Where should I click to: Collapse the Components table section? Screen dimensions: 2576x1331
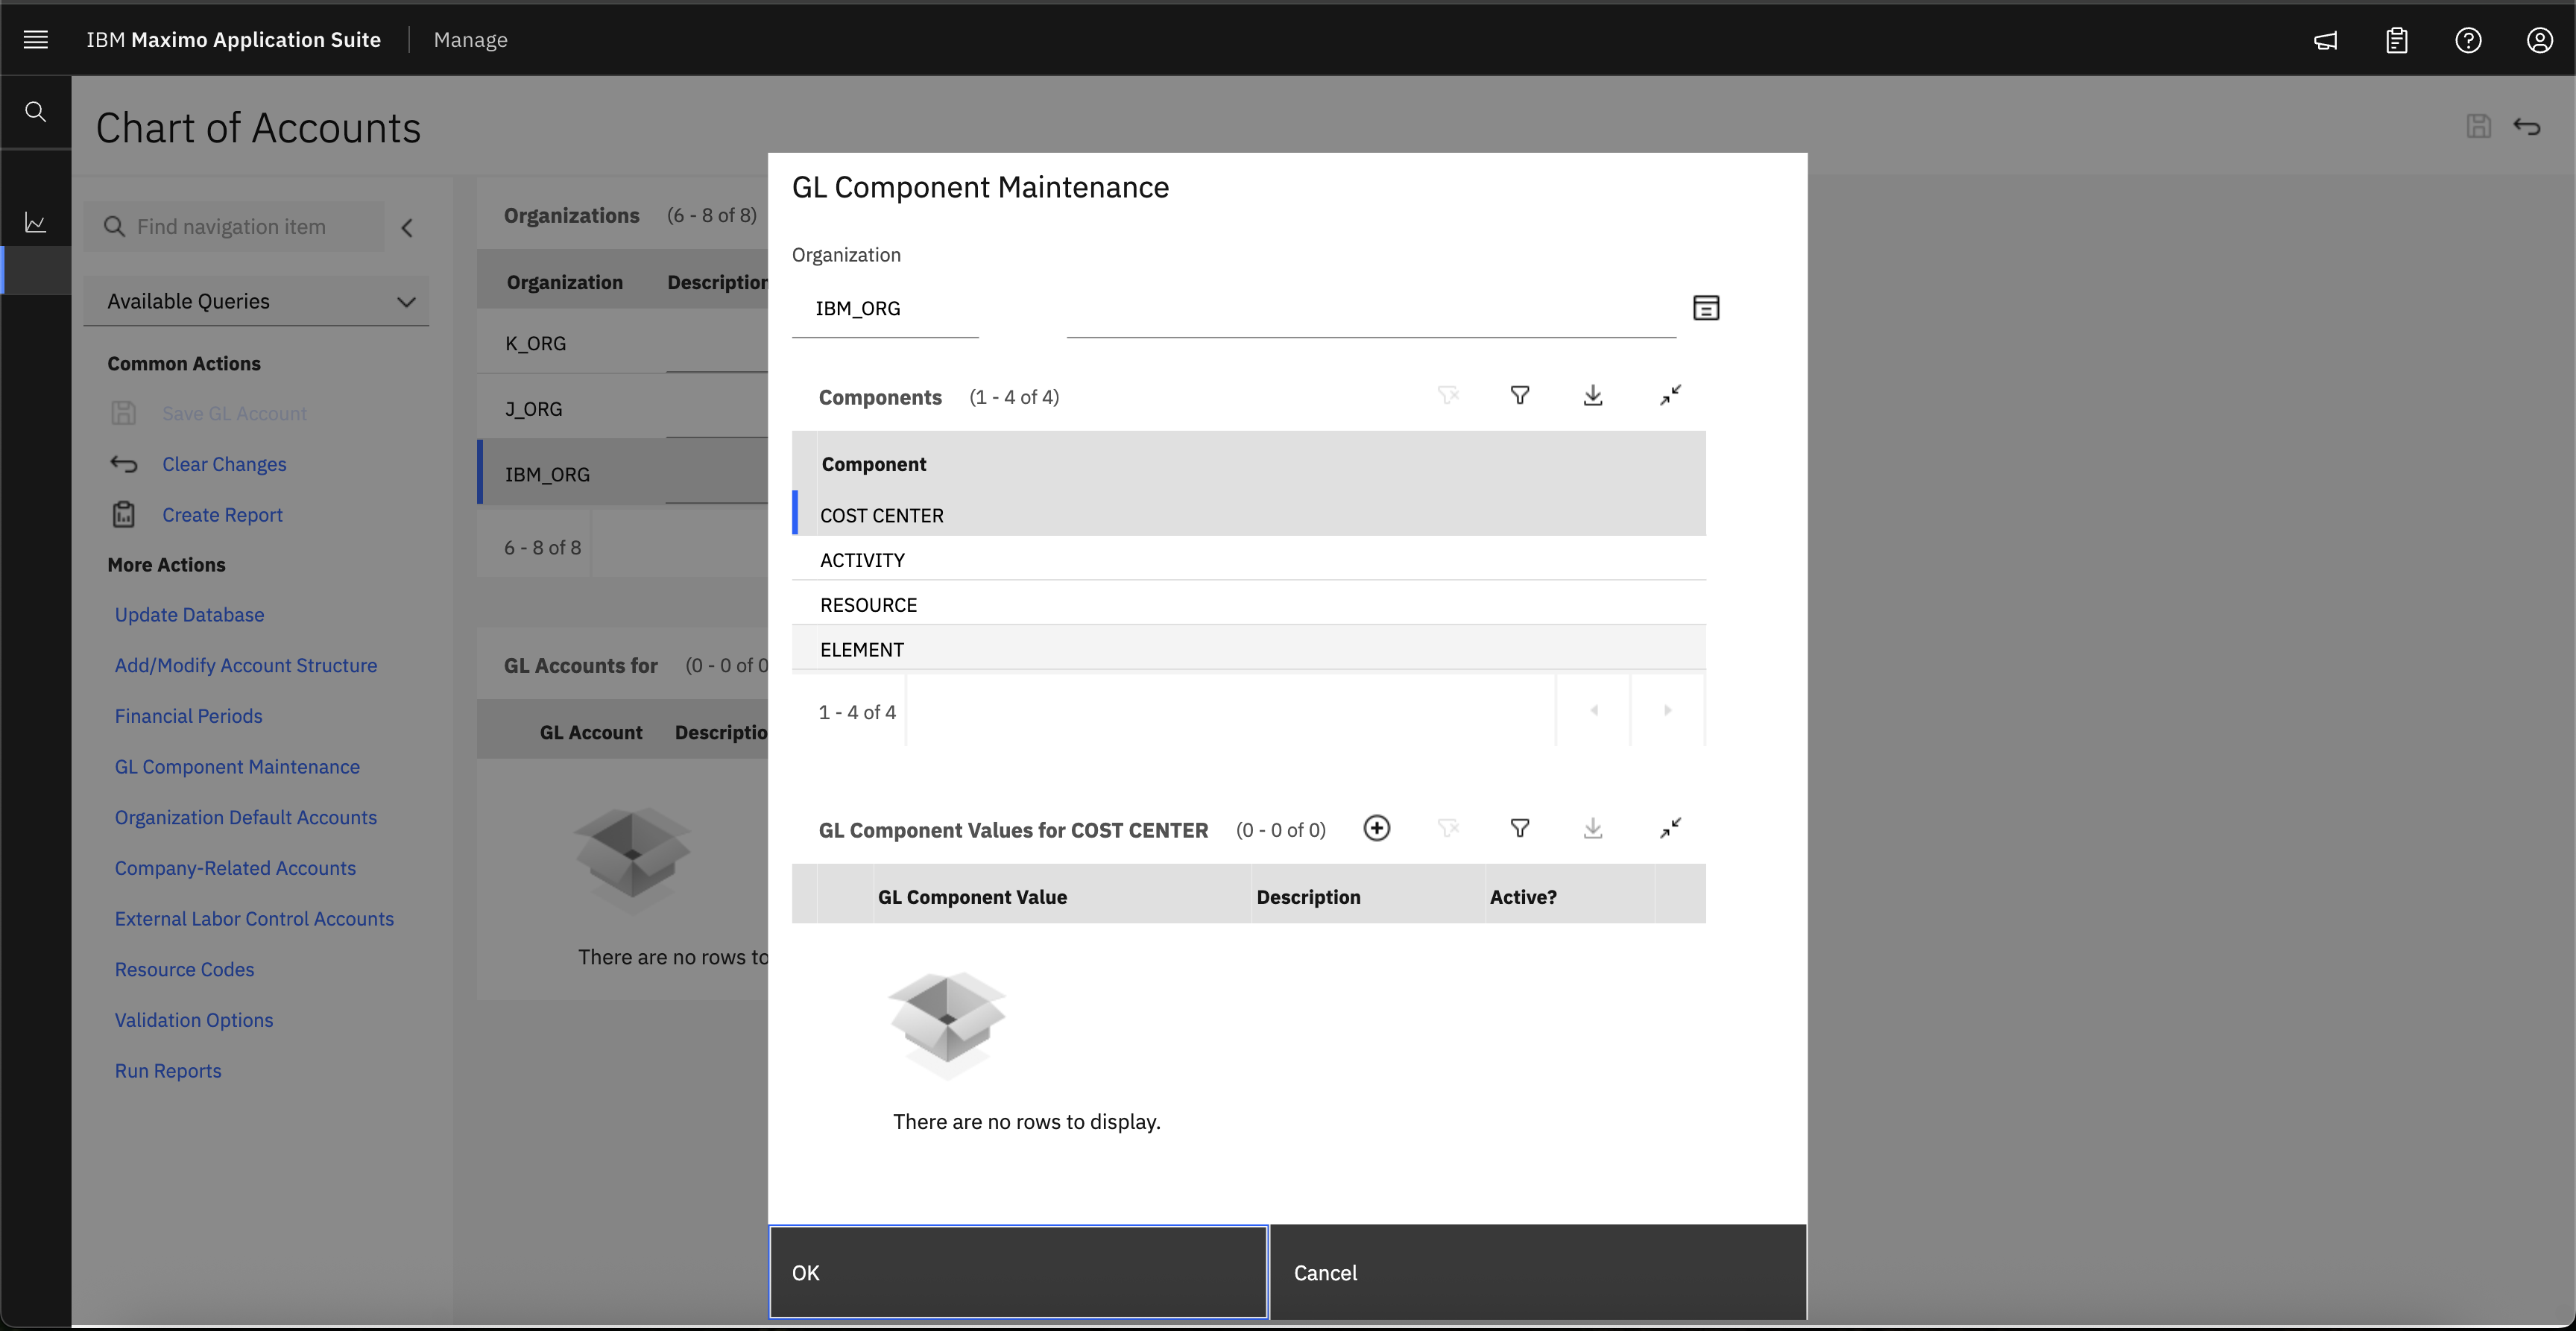click(1670, 395)
